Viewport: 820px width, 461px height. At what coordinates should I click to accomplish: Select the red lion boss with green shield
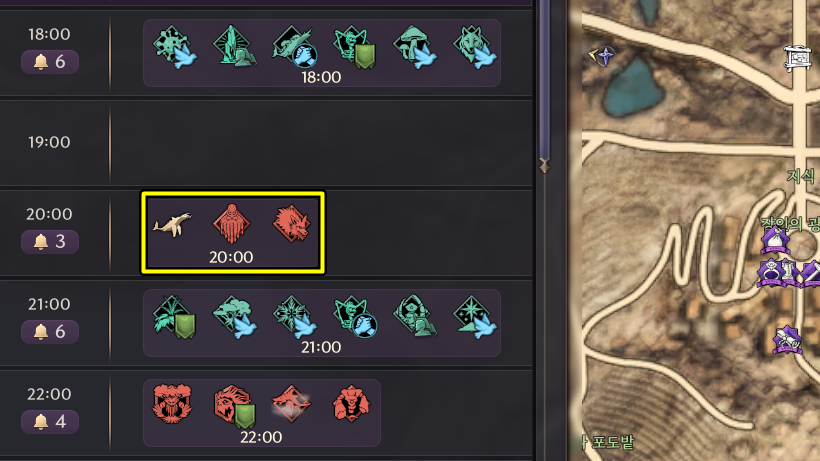[235, 406]
